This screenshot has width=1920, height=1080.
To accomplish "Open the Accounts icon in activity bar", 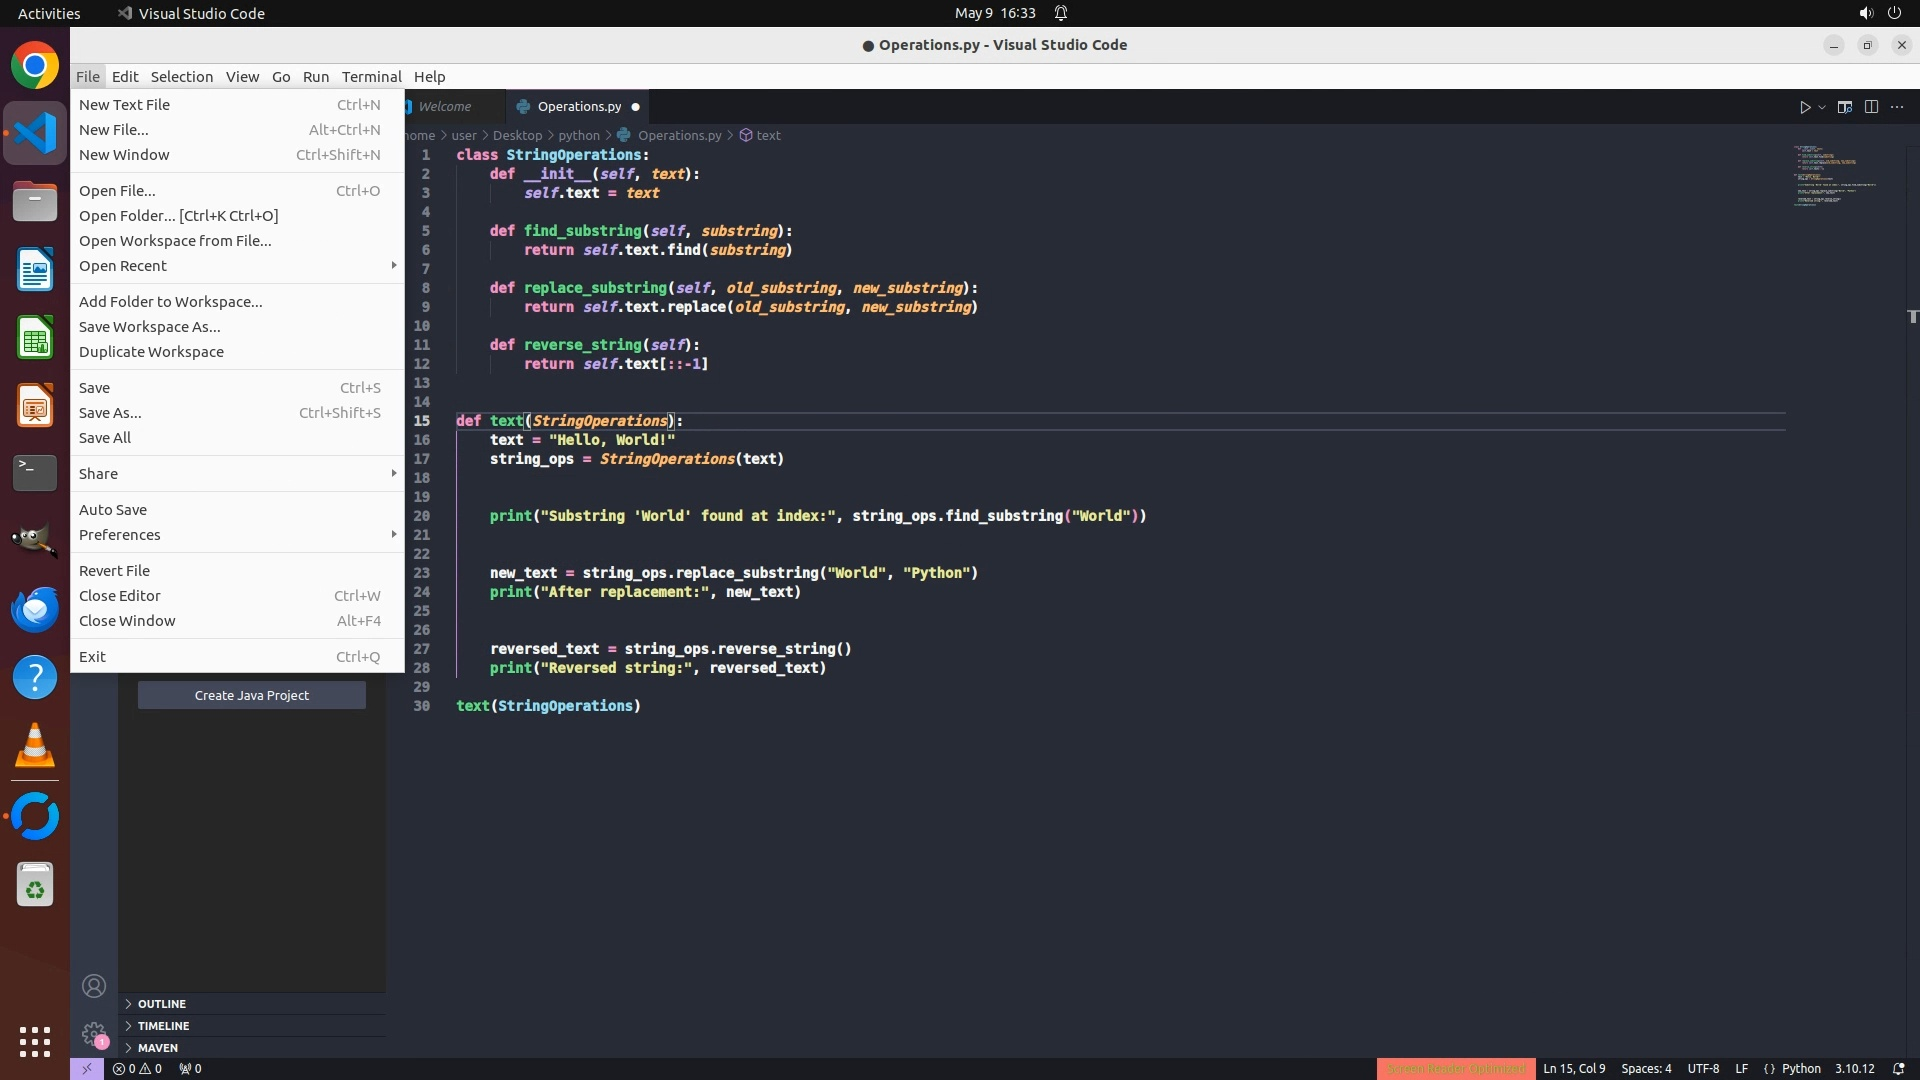I will (x=94, y=986).
